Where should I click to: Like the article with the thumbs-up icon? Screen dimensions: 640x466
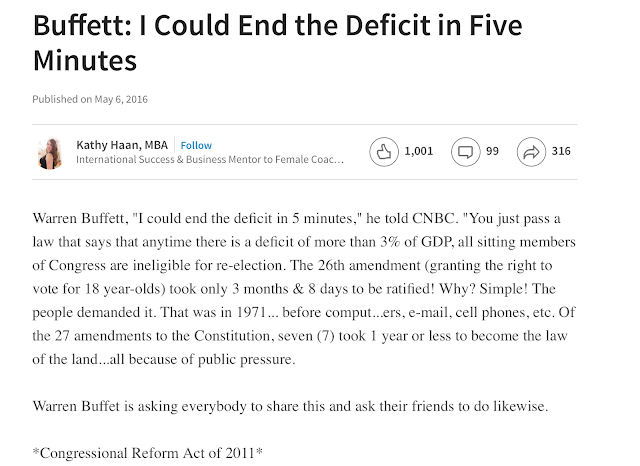coord(384,152)
